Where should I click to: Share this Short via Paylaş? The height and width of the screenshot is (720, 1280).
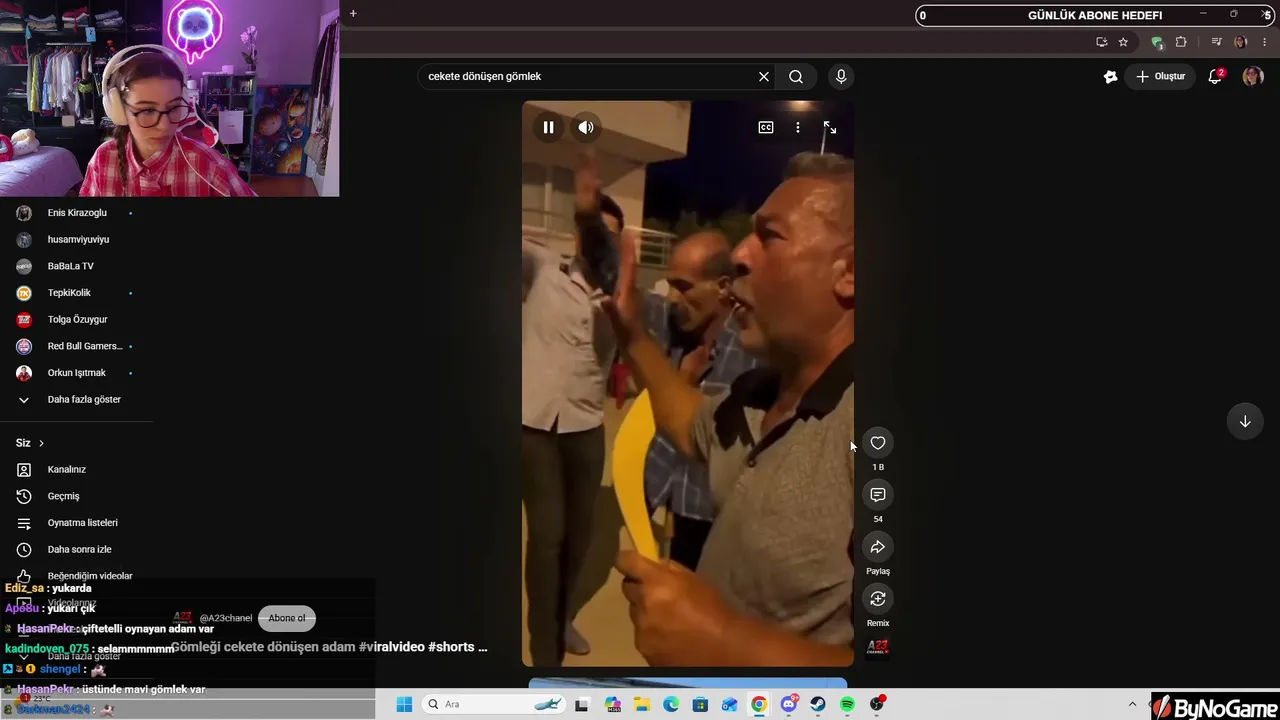[x=878, y=547]
